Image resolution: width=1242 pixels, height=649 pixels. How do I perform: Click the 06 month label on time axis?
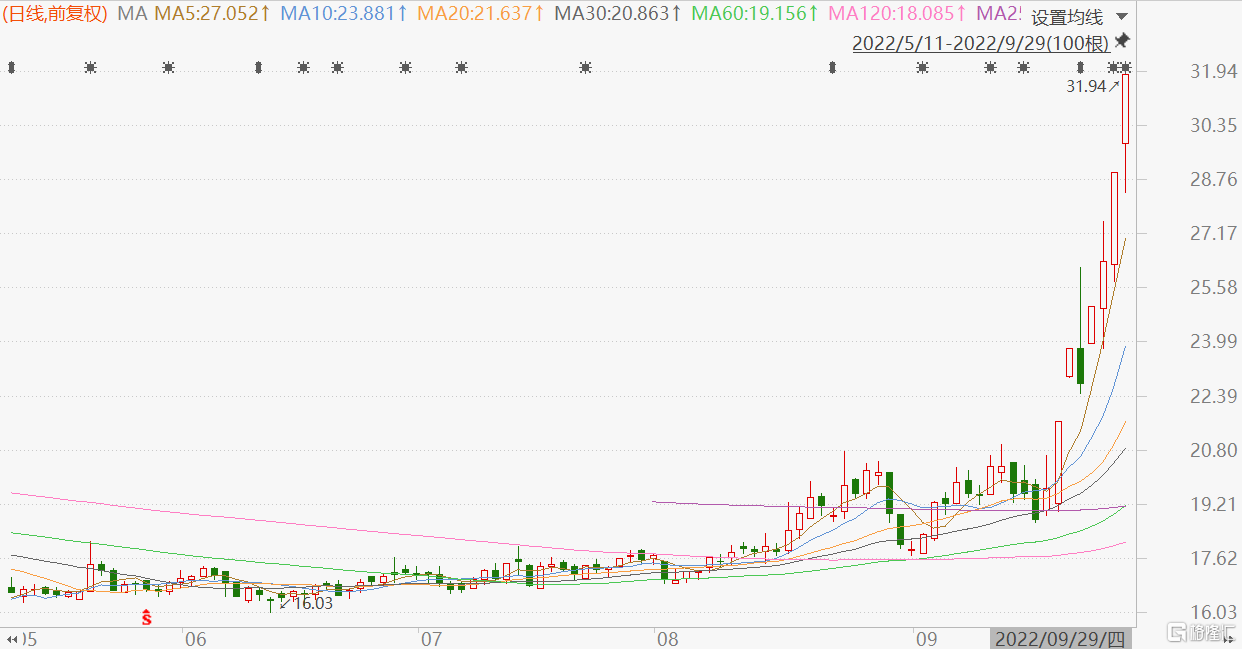[195, 638]
